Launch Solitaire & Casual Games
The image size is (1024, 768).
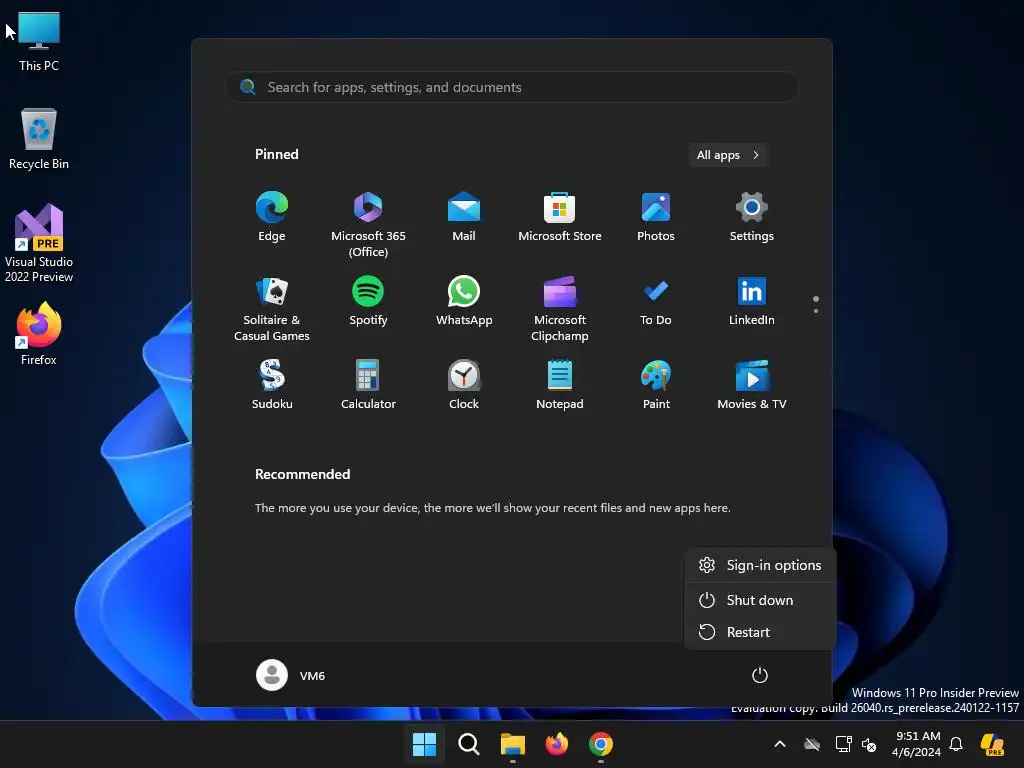[272, 309]
